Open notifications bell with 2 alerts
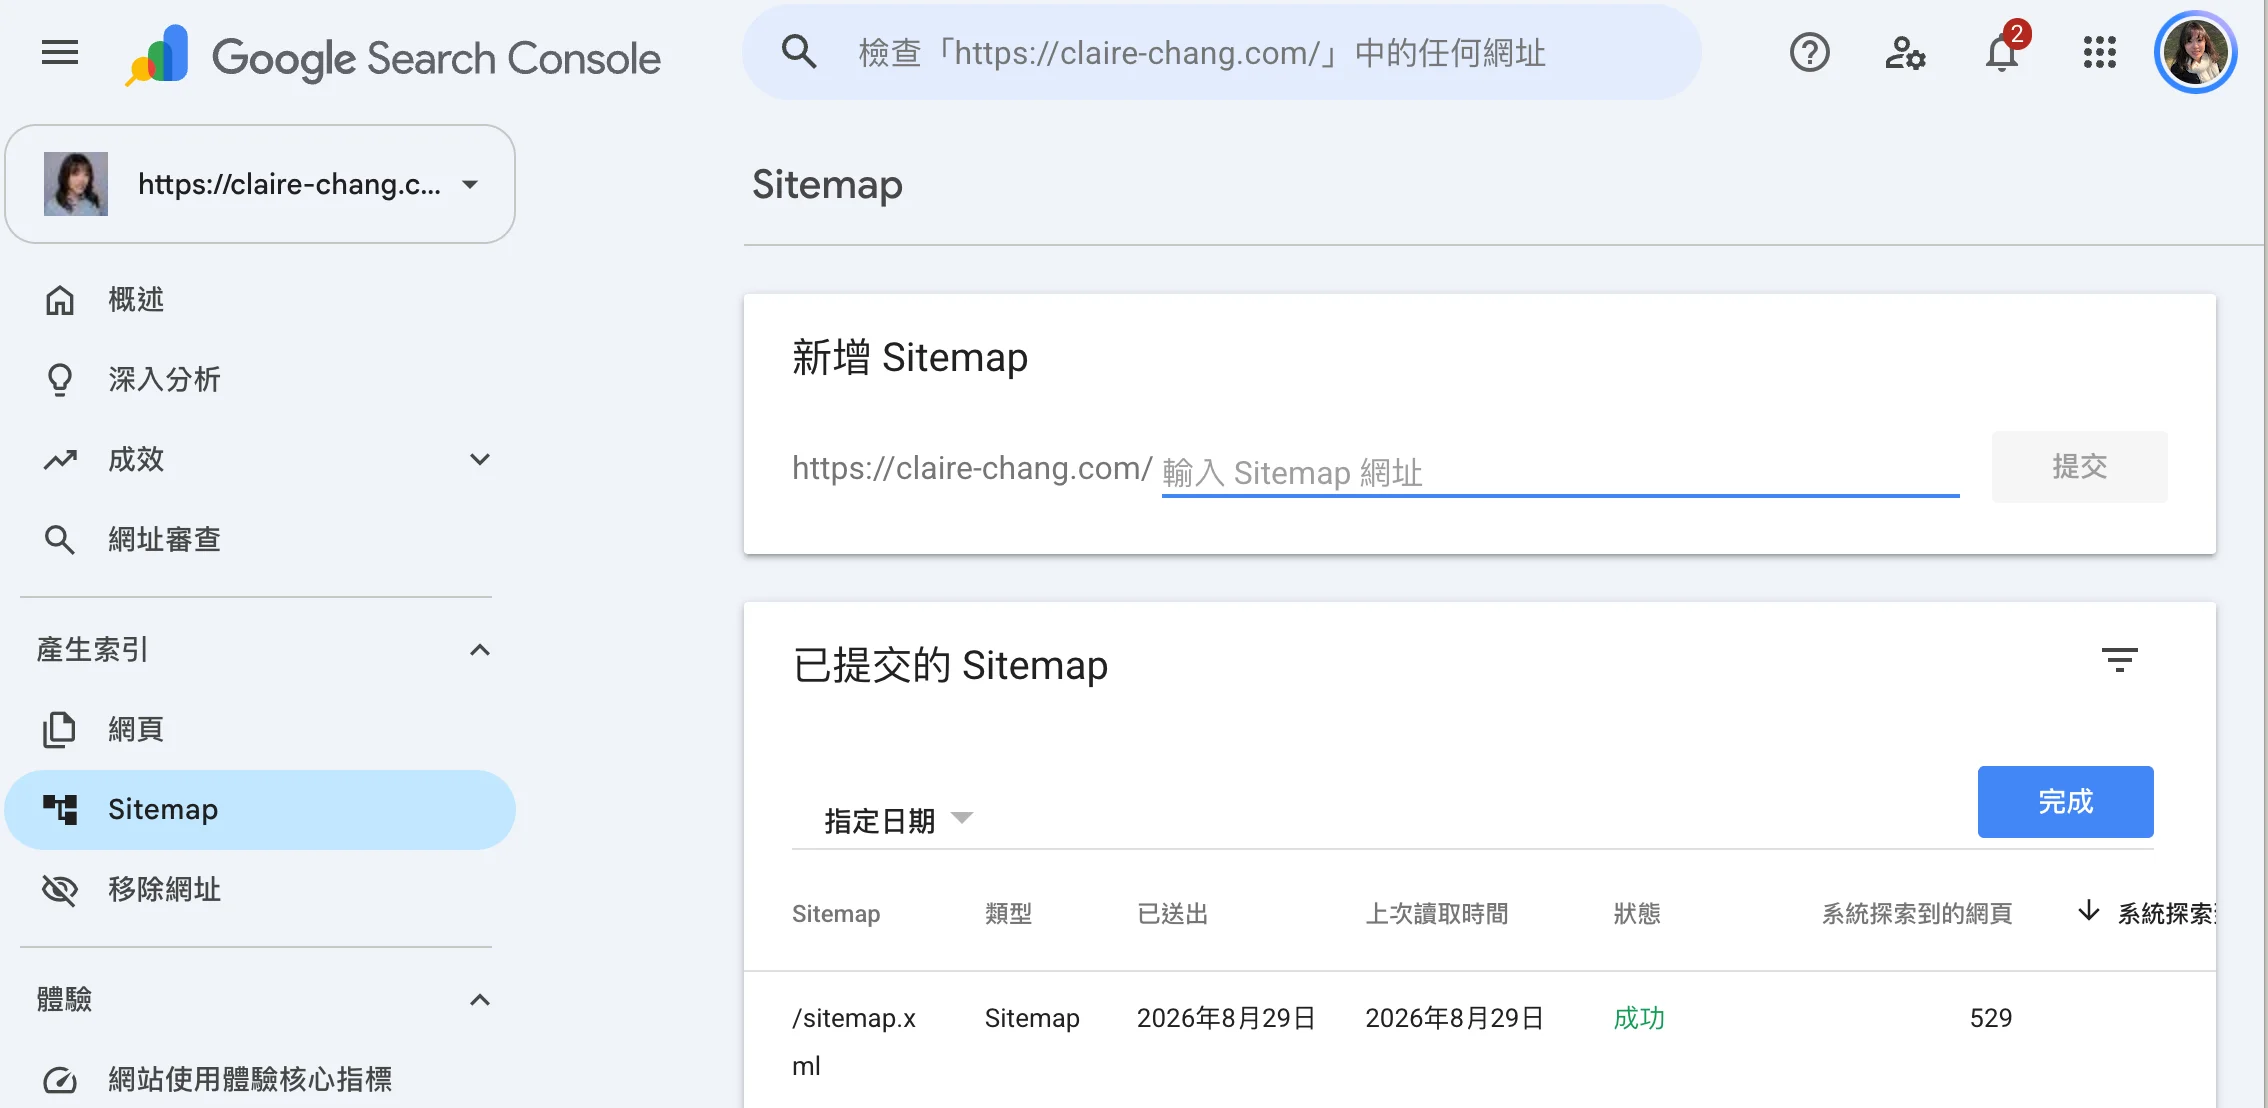This screenshot has height=1108, width=2268. 2003,50
